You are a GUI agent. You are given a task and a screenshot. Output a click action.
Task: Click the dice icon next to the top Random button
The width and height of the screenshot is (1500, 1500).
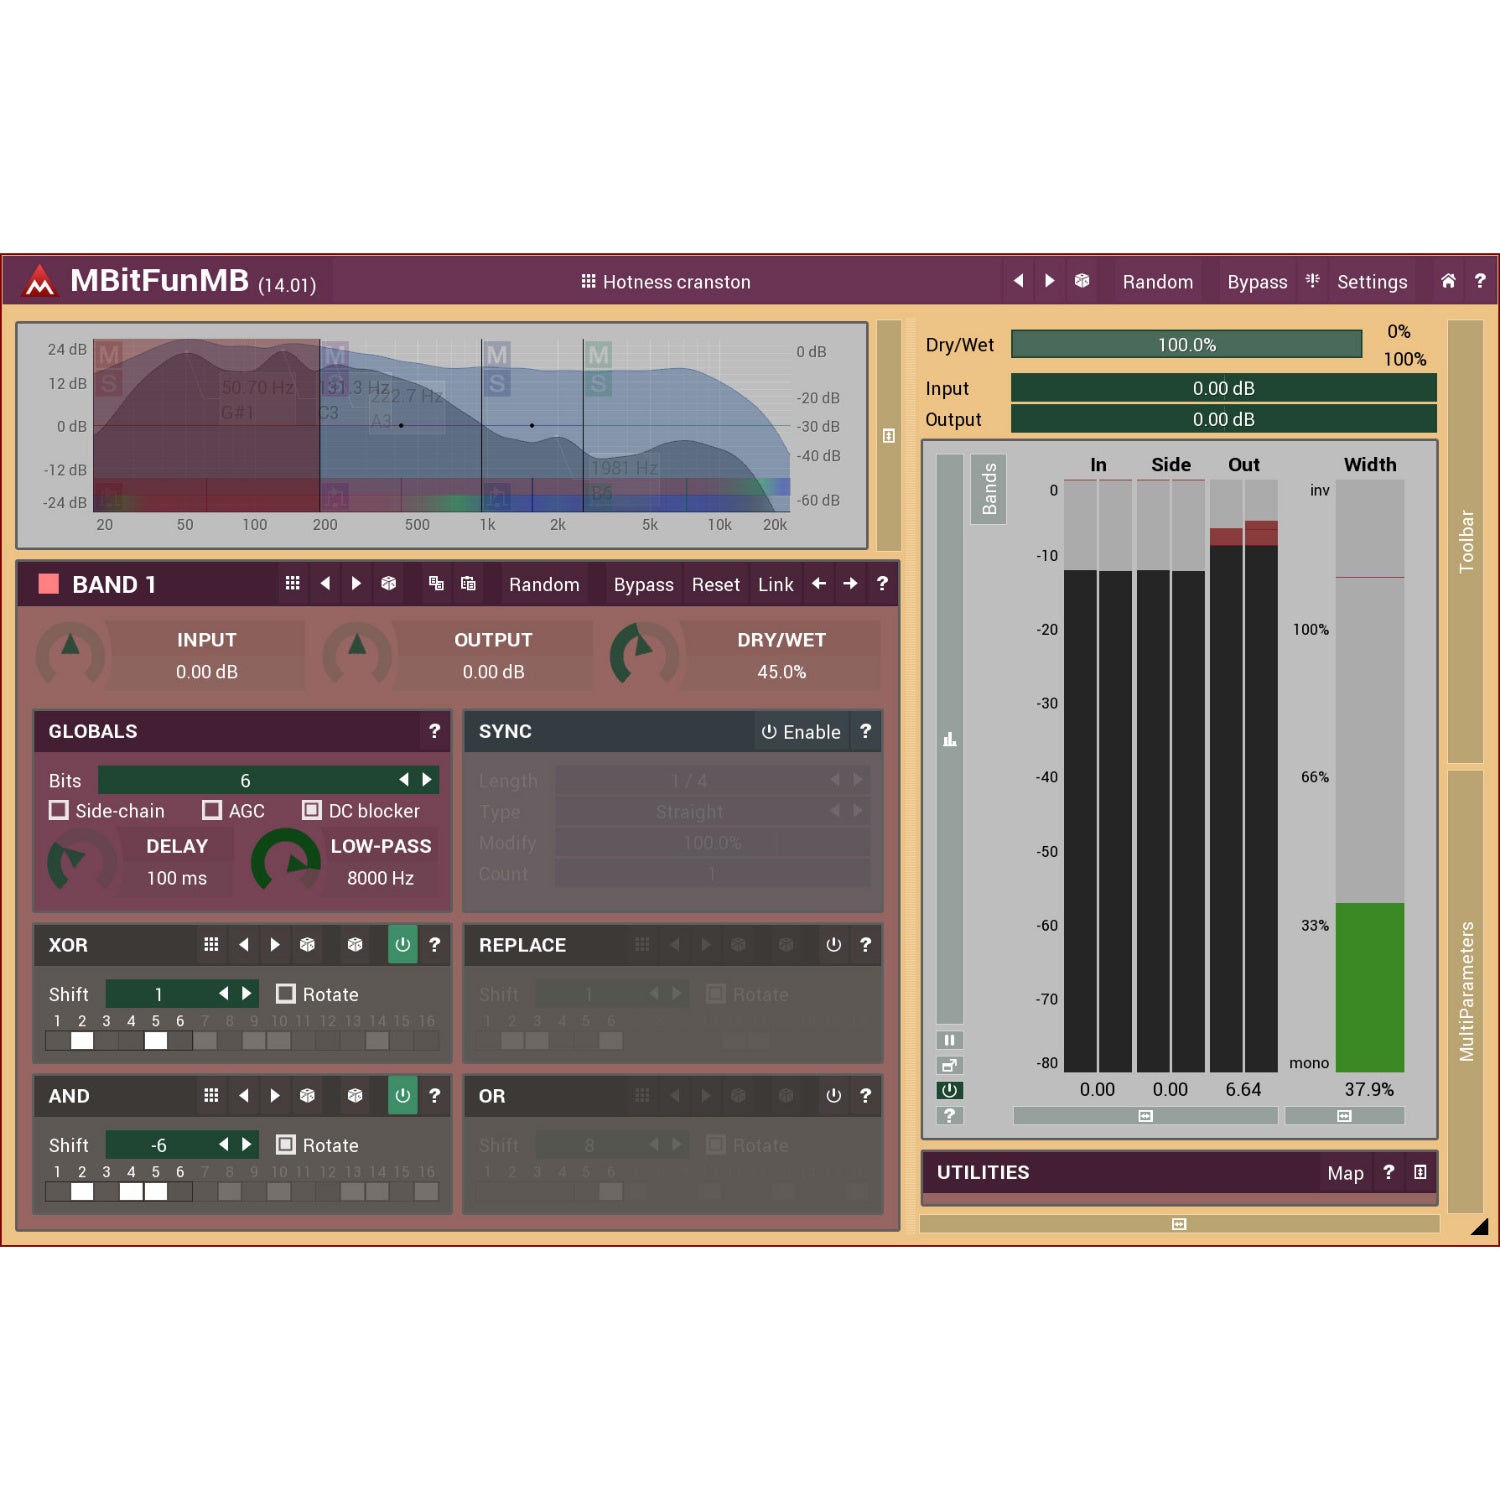click(x=1082, y=281)
